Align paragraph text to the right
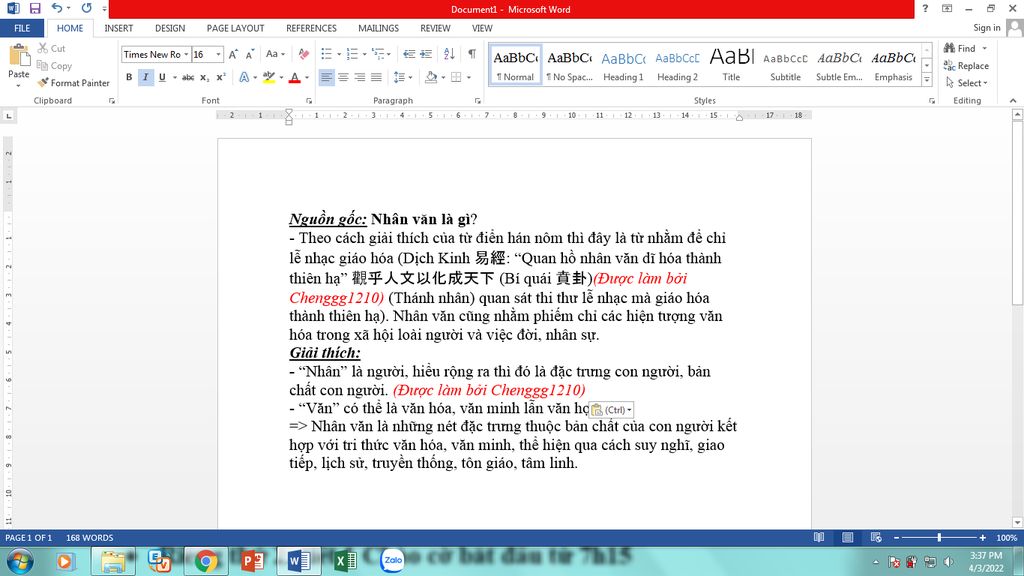The height and width of the screenshot is (576, 1024). click(360, 77)
